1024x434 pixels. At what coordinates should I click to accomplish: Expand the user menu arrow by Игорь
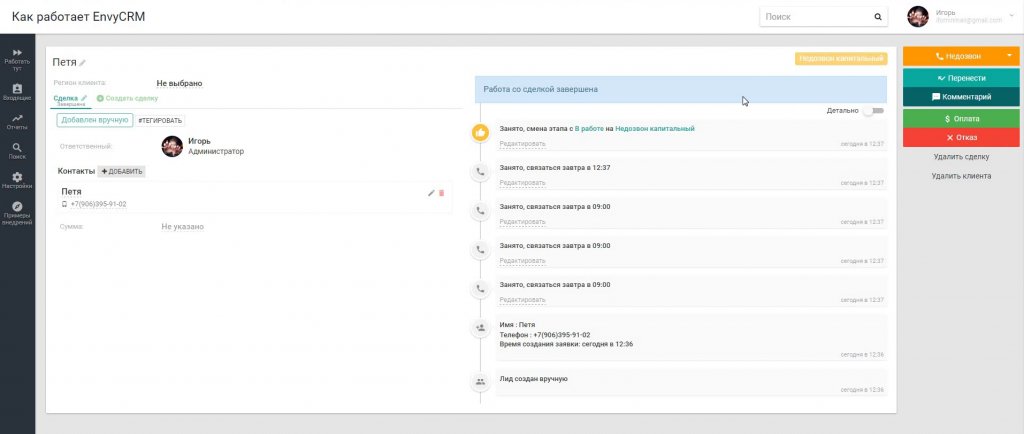pyautogui.click(x=1012, y=14)
